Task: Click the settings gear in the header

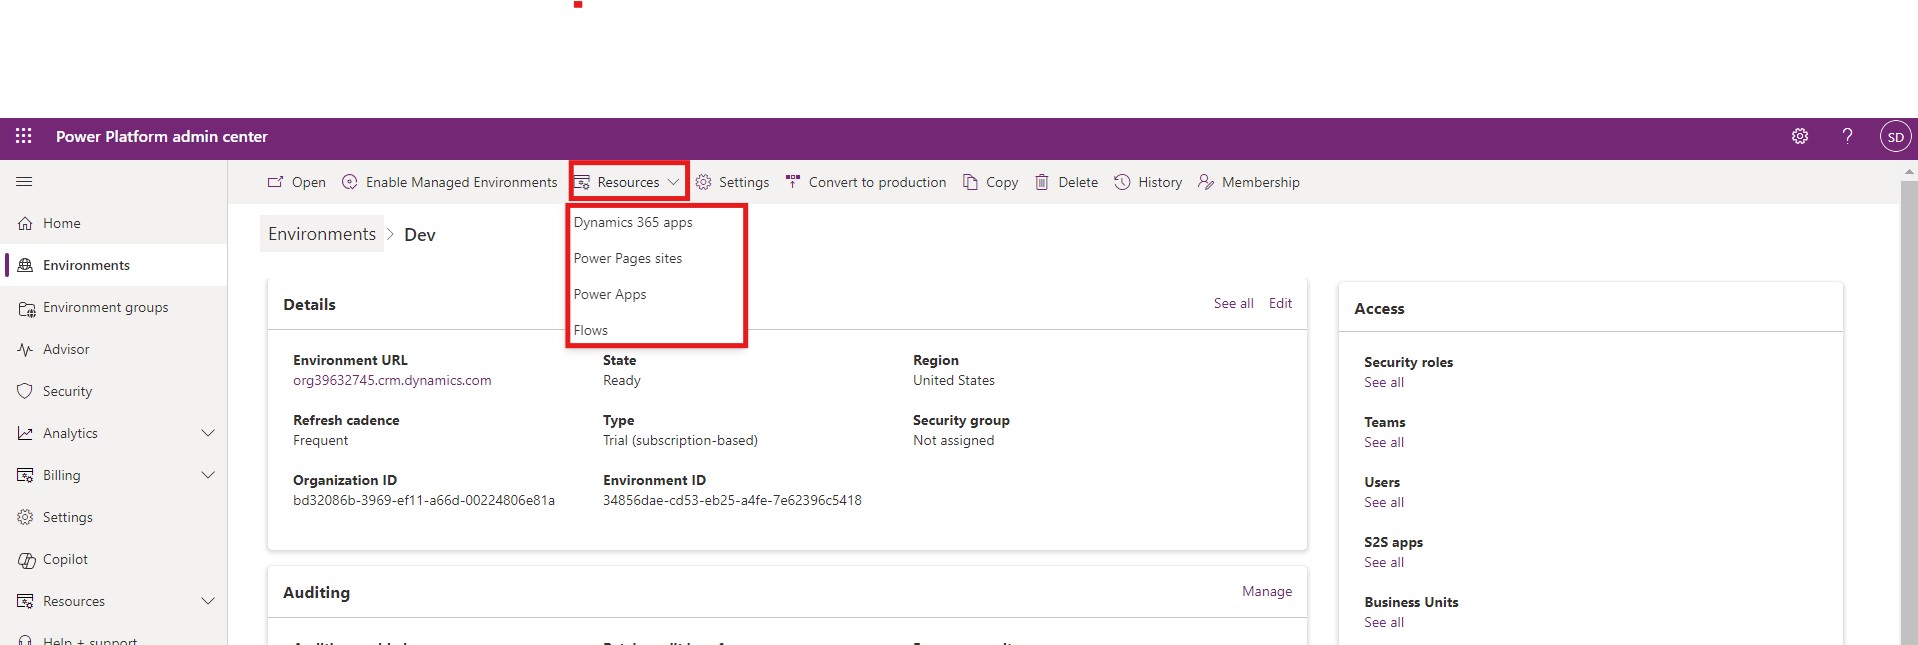Action: click(x=1800, y=136)
